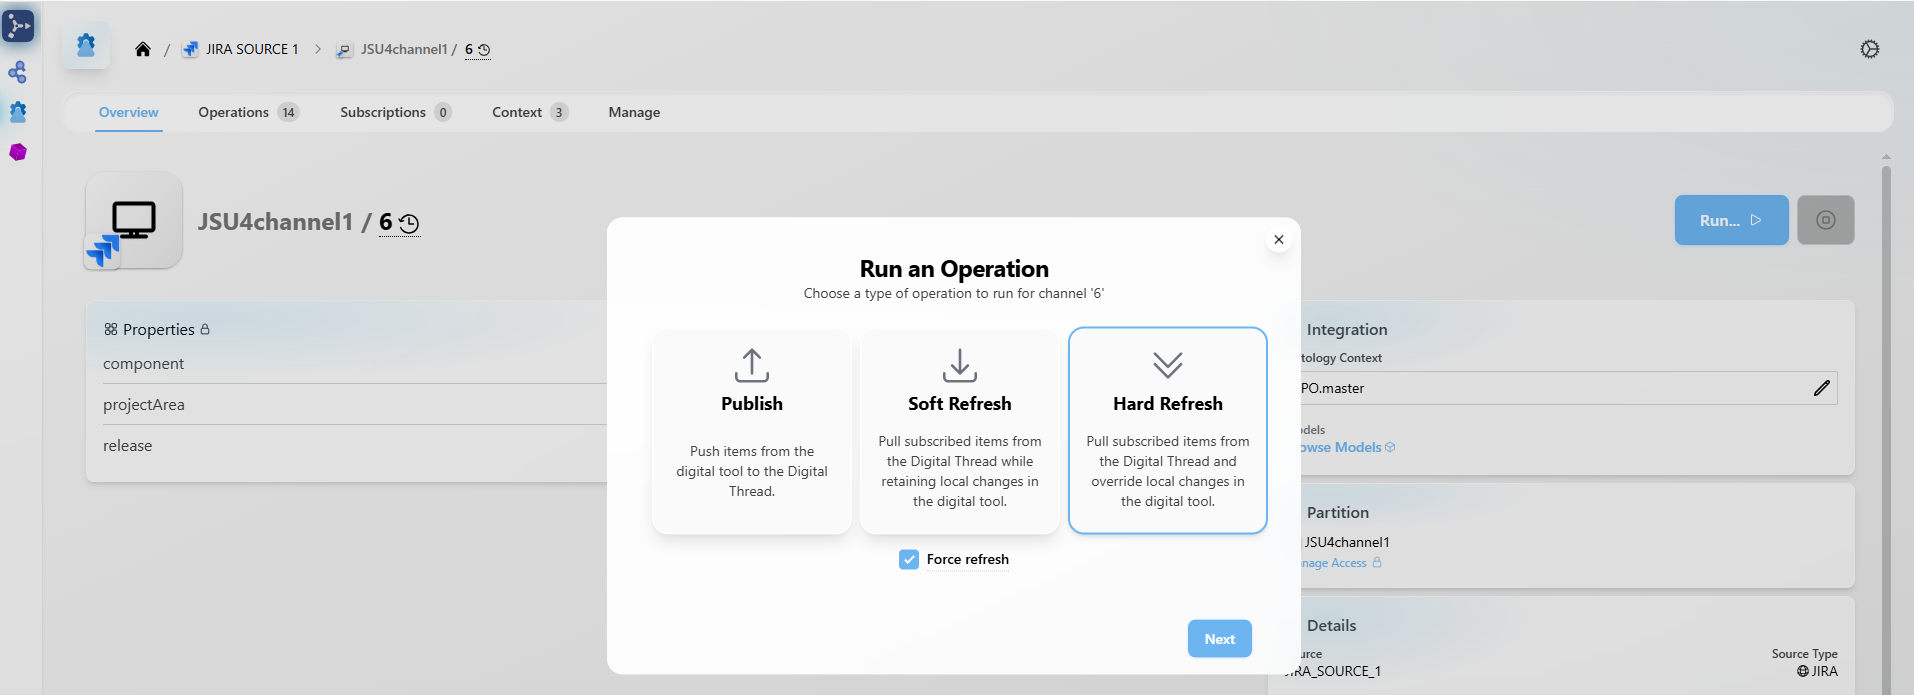
Task: Open the graph nodes sidebar icon
Action: [18, 72]
